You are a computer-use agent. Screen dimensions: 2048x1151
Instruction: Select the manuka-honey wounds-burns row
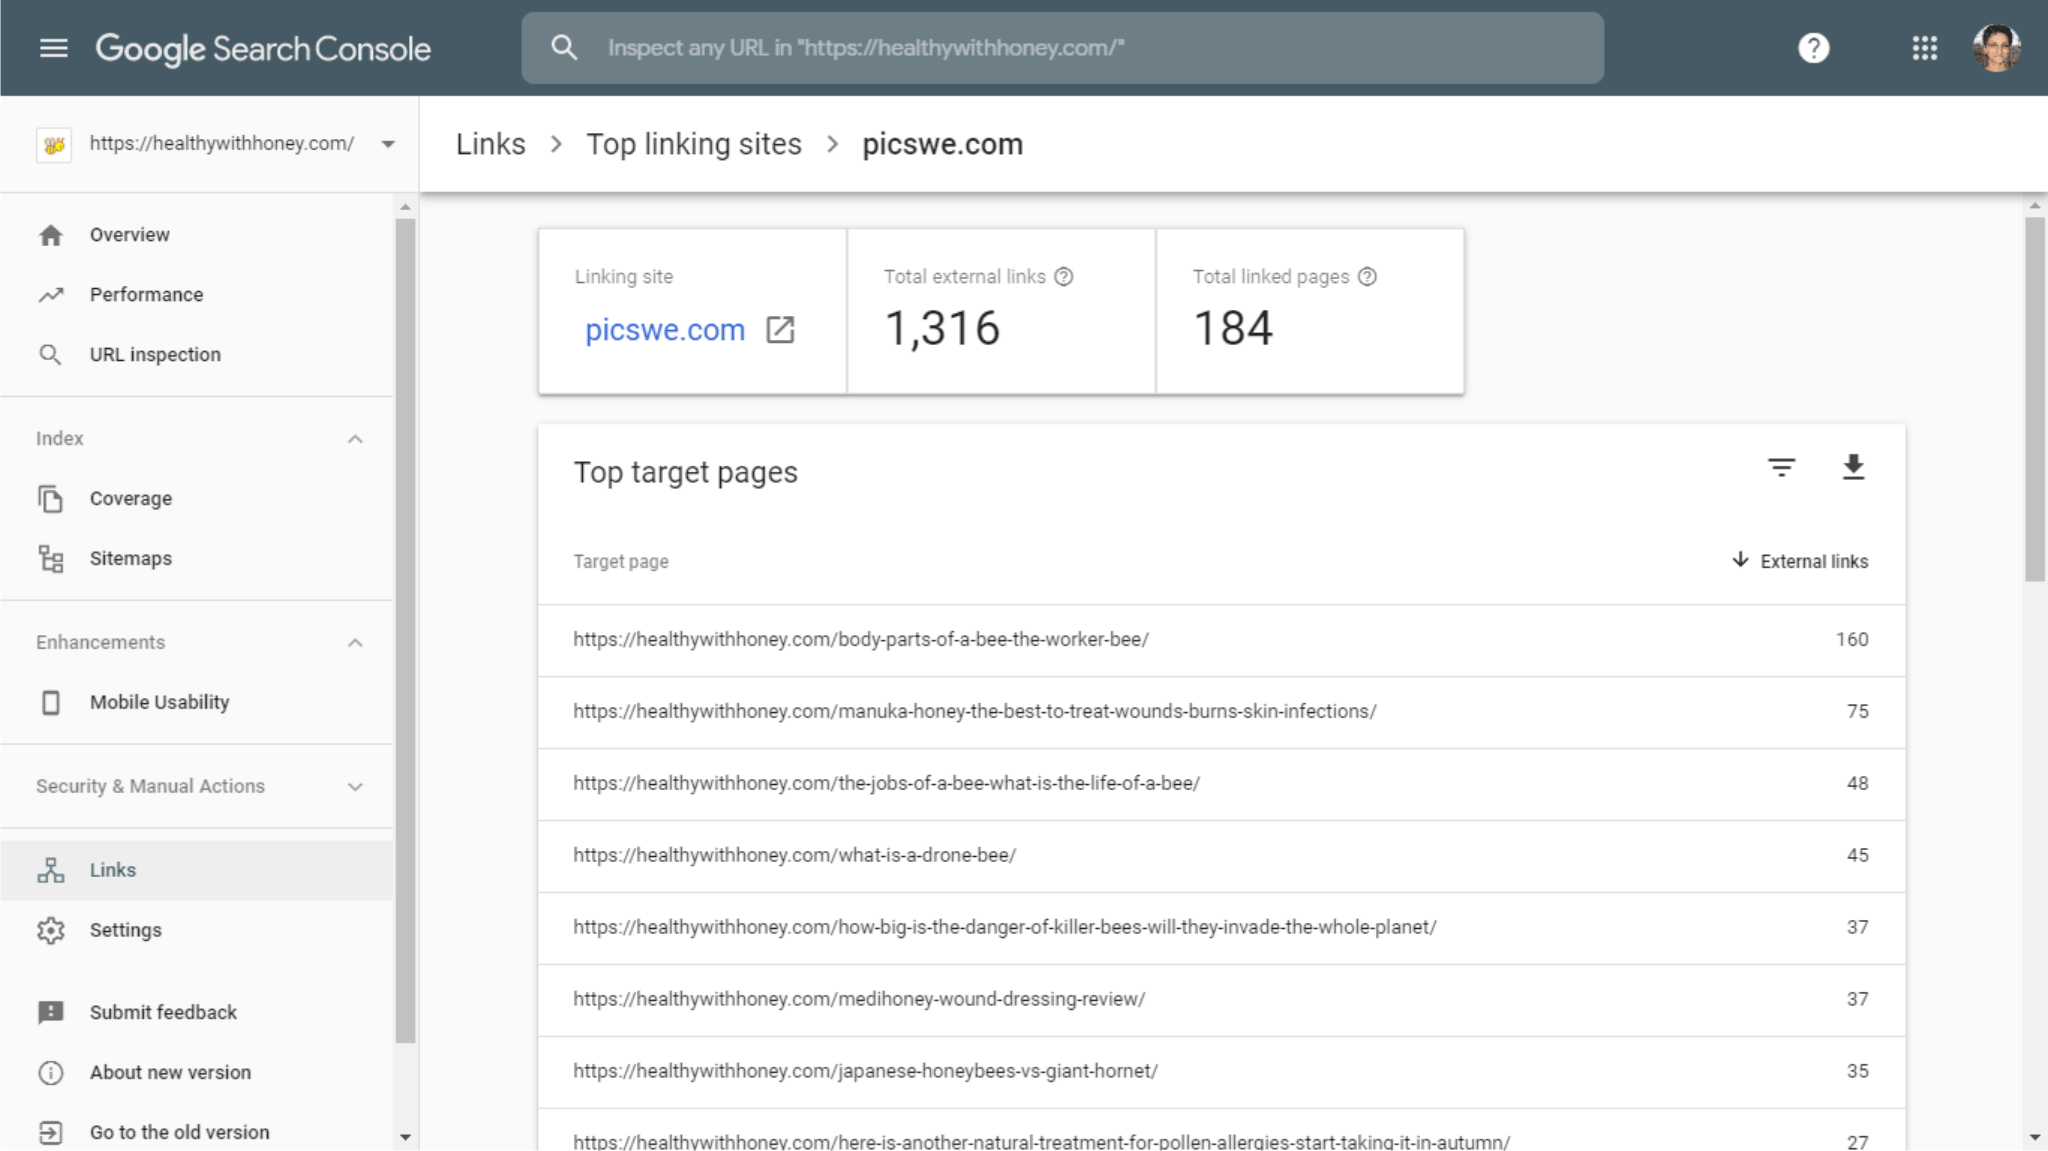point(1221,712)
